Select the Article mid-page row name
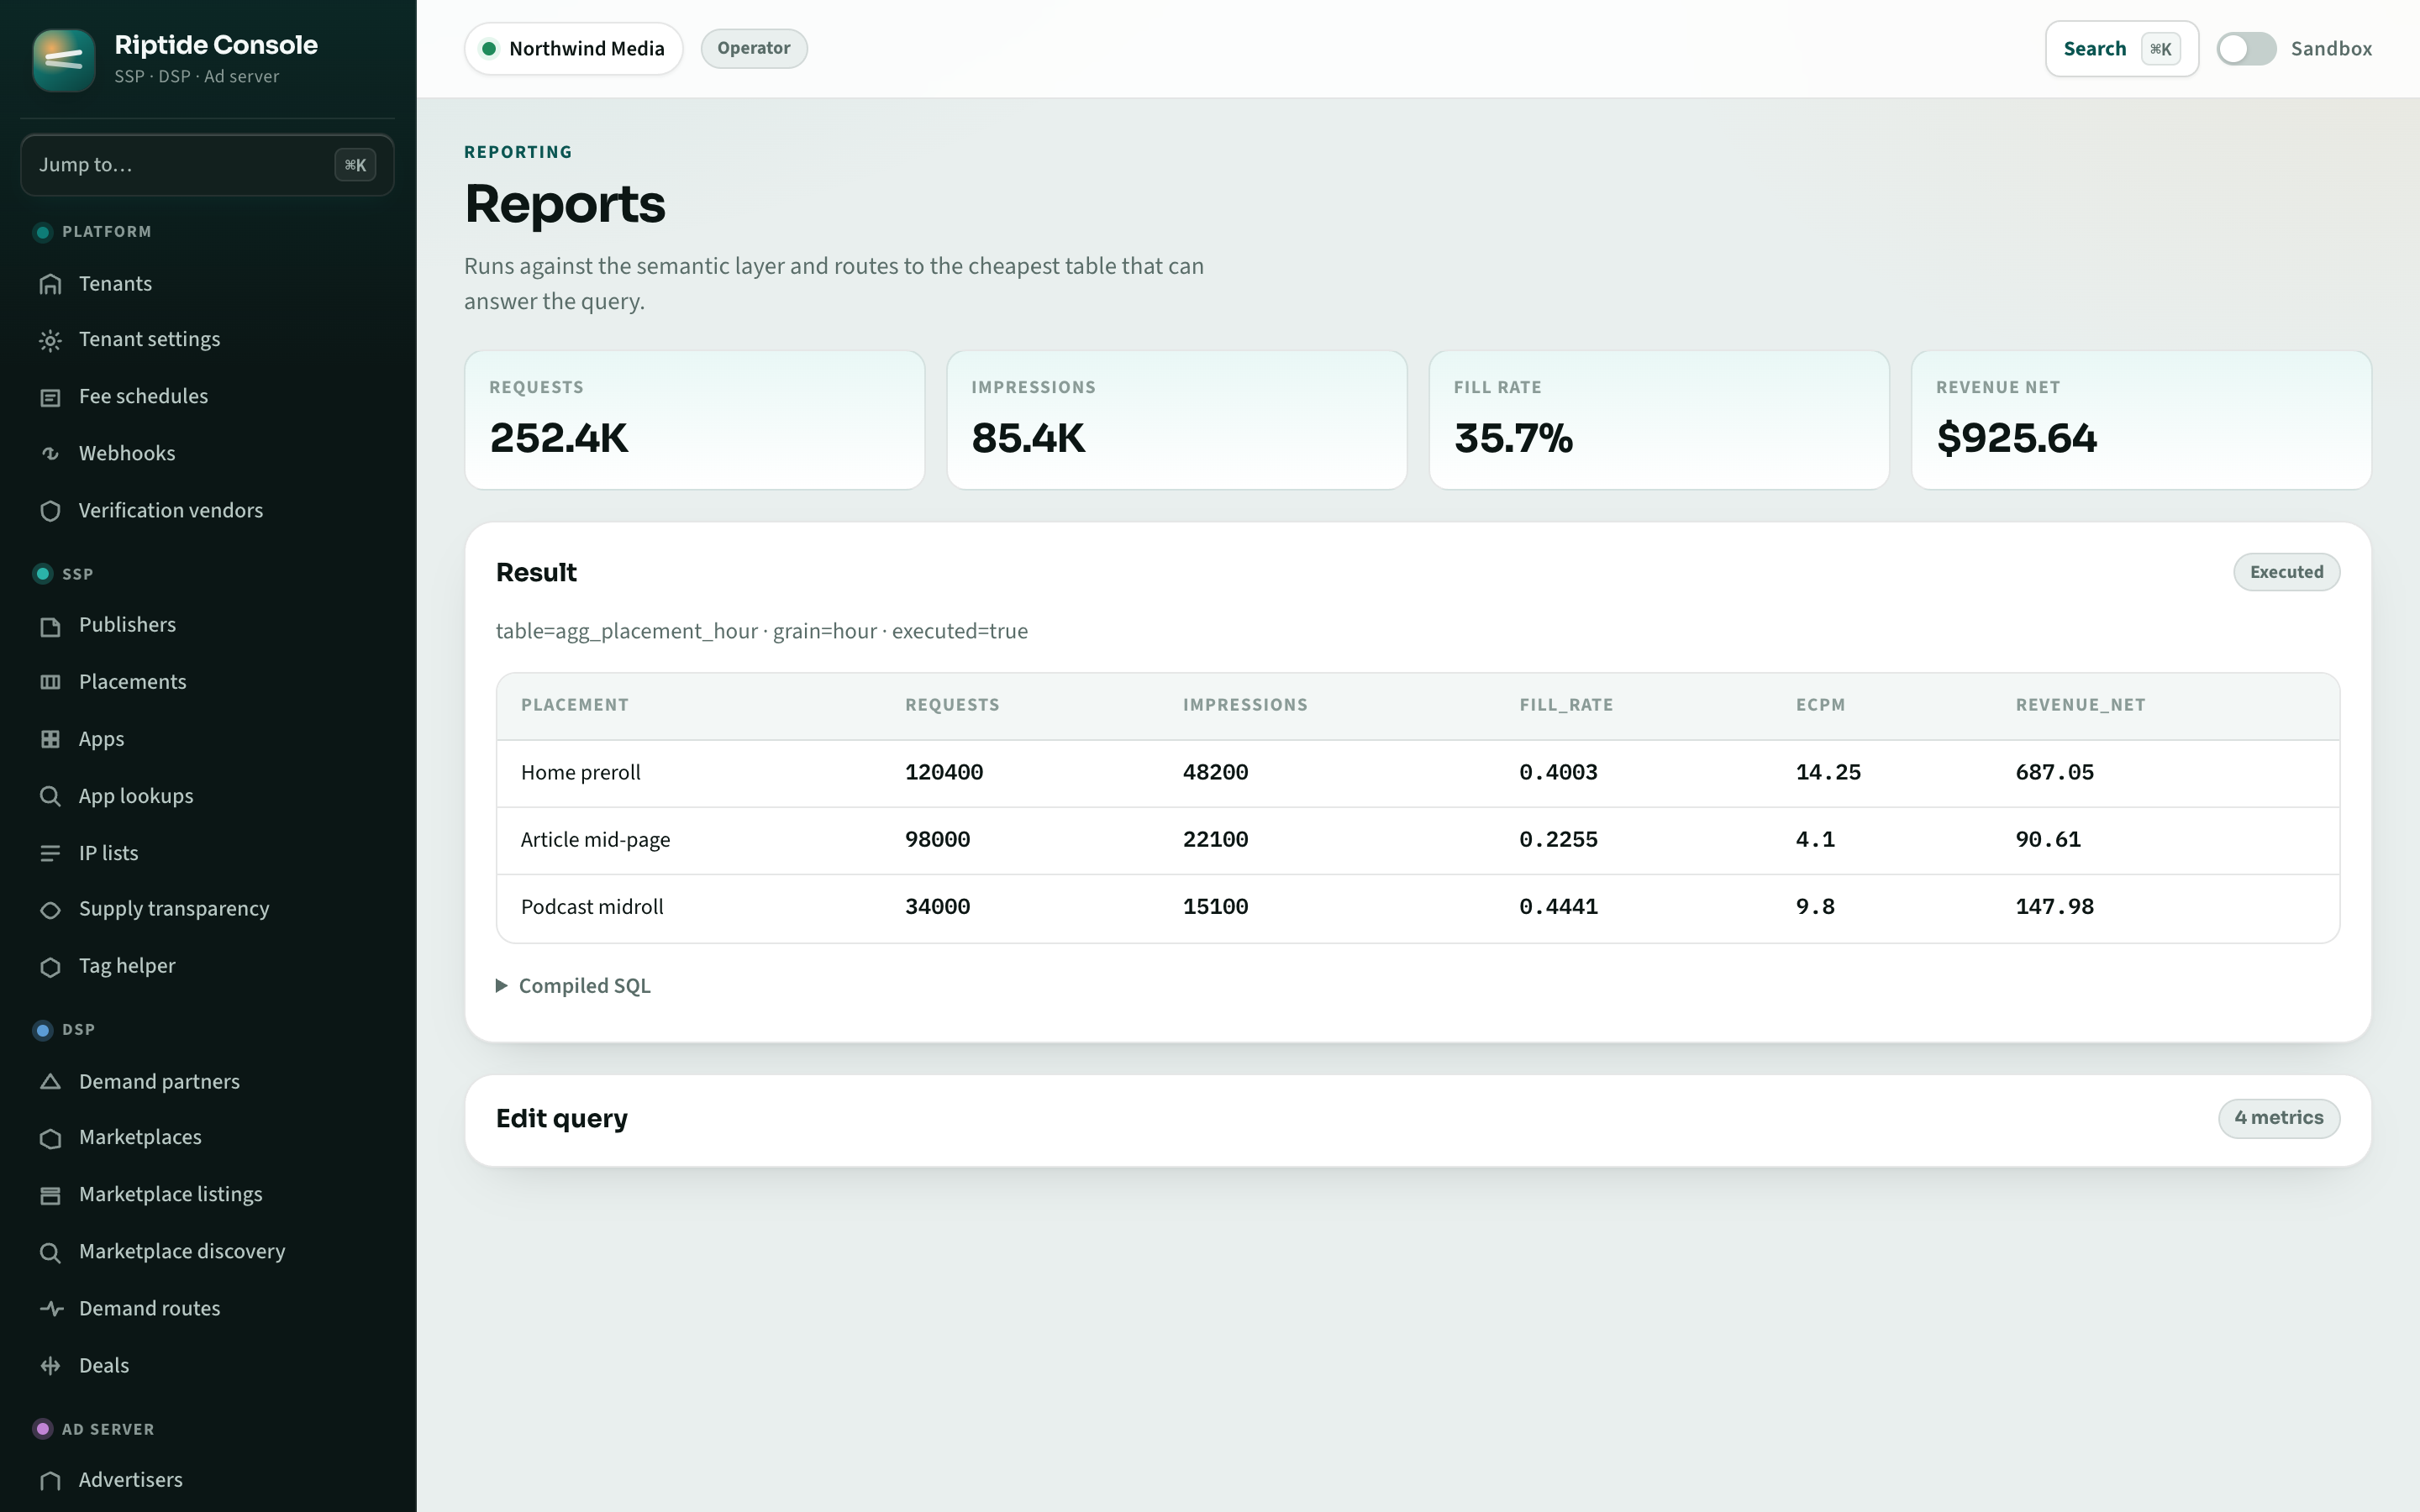The width and height of the screenshot is (2420, 1512). [595, 840]
